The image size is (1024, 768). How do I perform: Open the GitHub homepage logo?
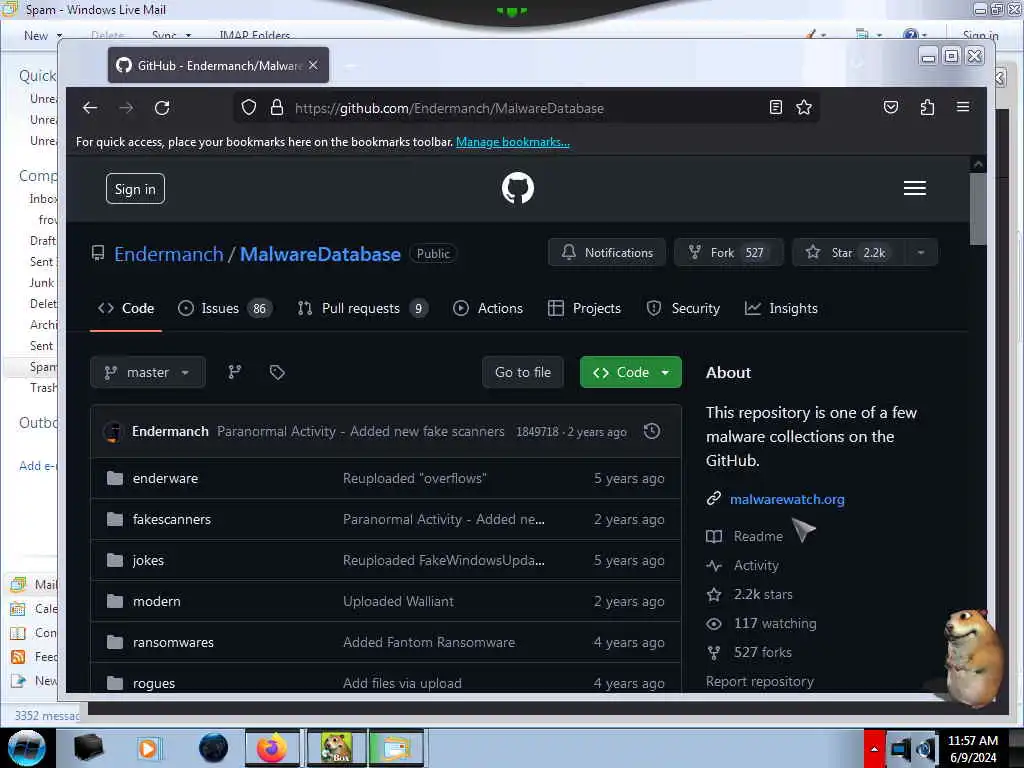[518, 188]
